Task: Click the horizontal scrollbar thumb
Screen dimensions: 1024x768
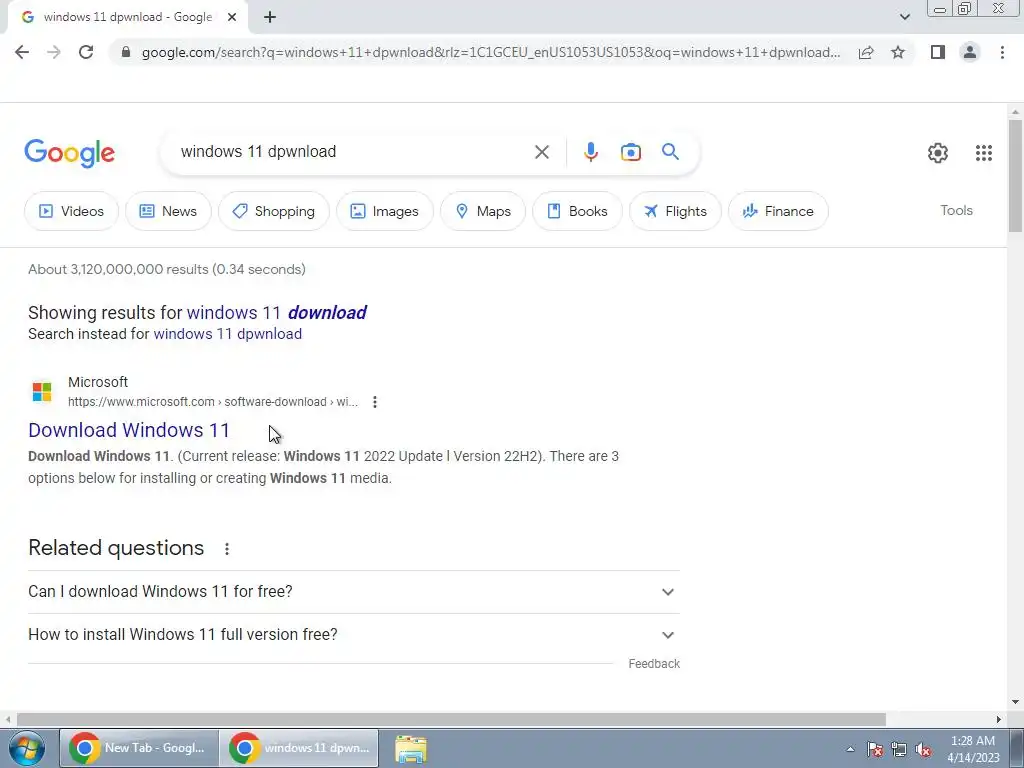Action: point(451,719)
